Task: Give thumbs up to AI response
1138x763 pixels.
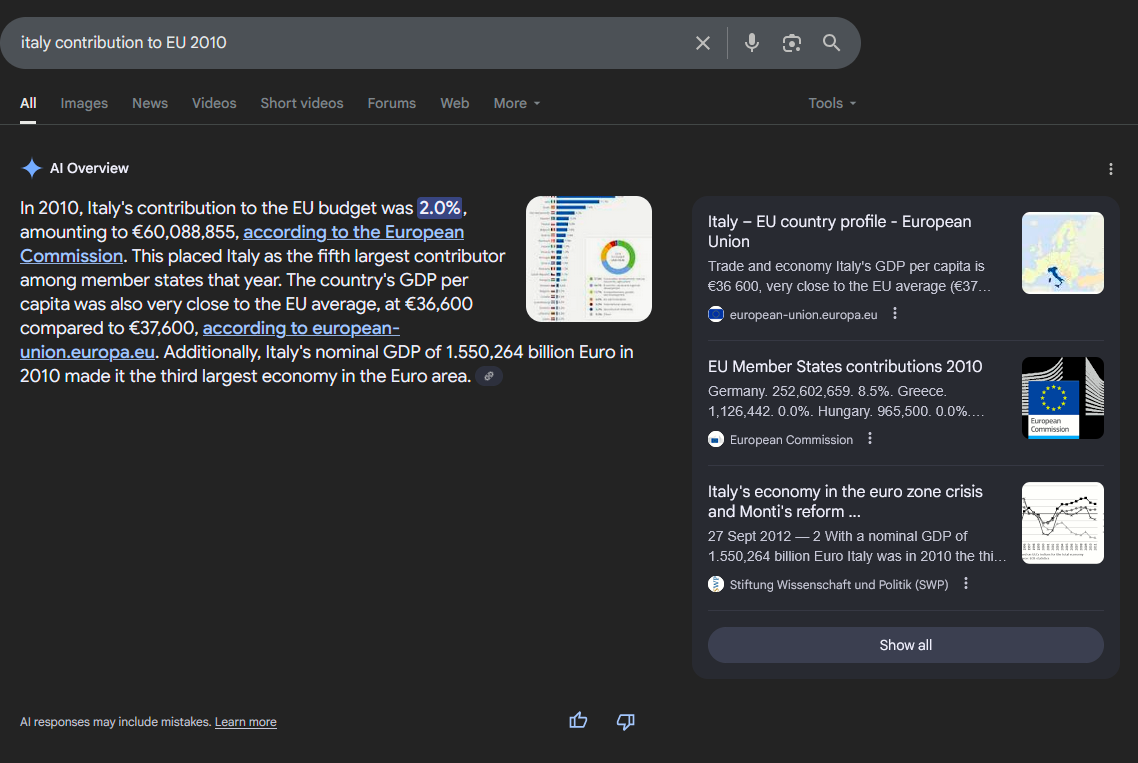Action: [578, 721]
